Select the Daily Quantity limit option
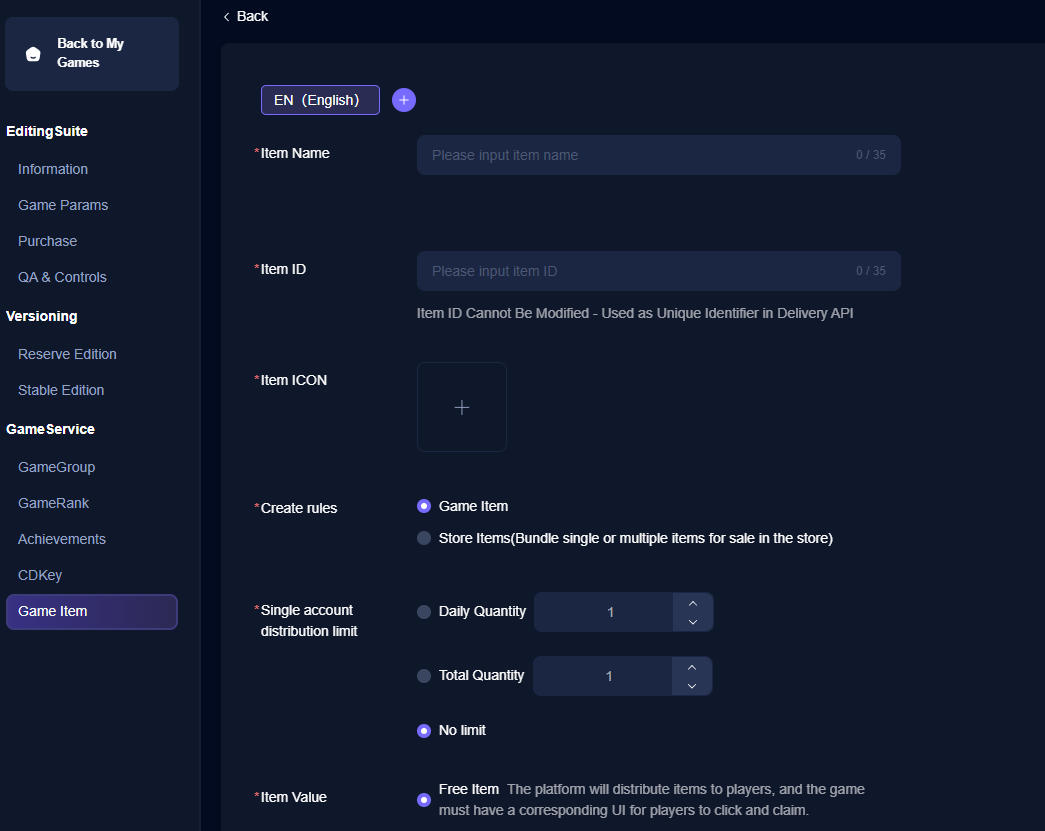 click(x=424, y=612)
